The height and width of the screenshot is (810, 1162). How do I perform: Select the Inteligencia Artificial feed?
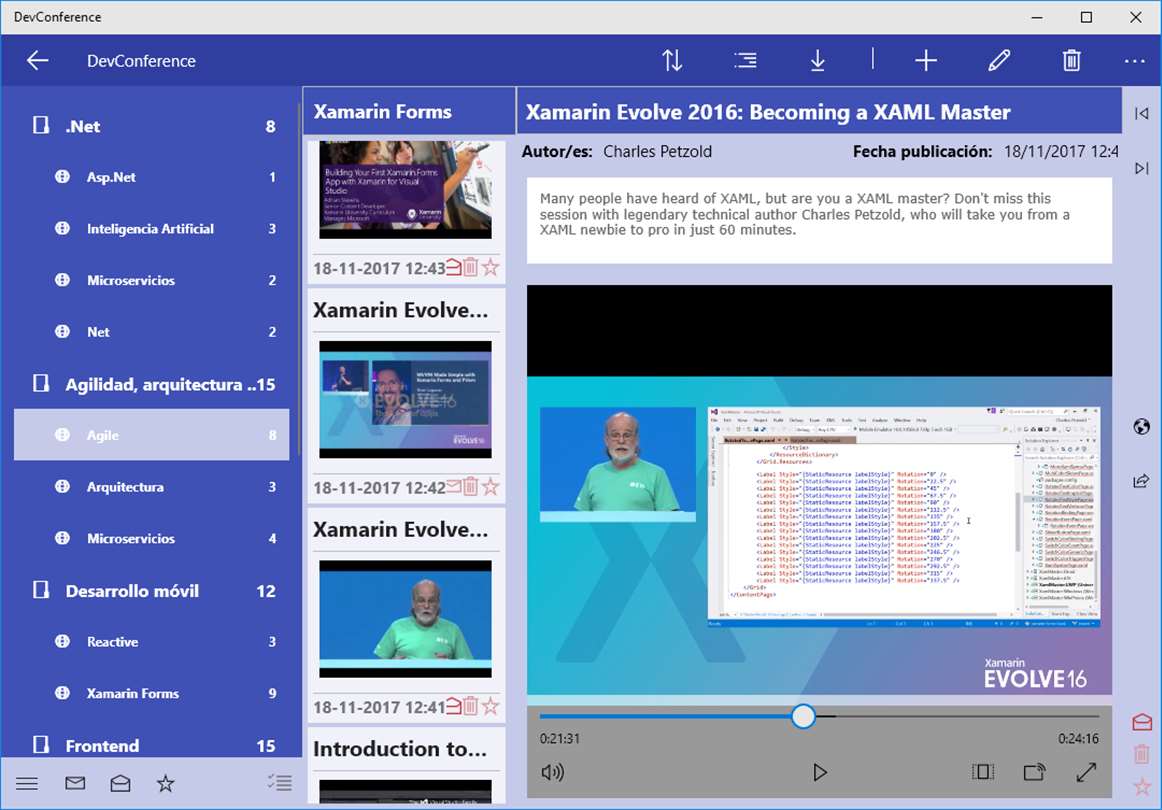coord(152,229)
